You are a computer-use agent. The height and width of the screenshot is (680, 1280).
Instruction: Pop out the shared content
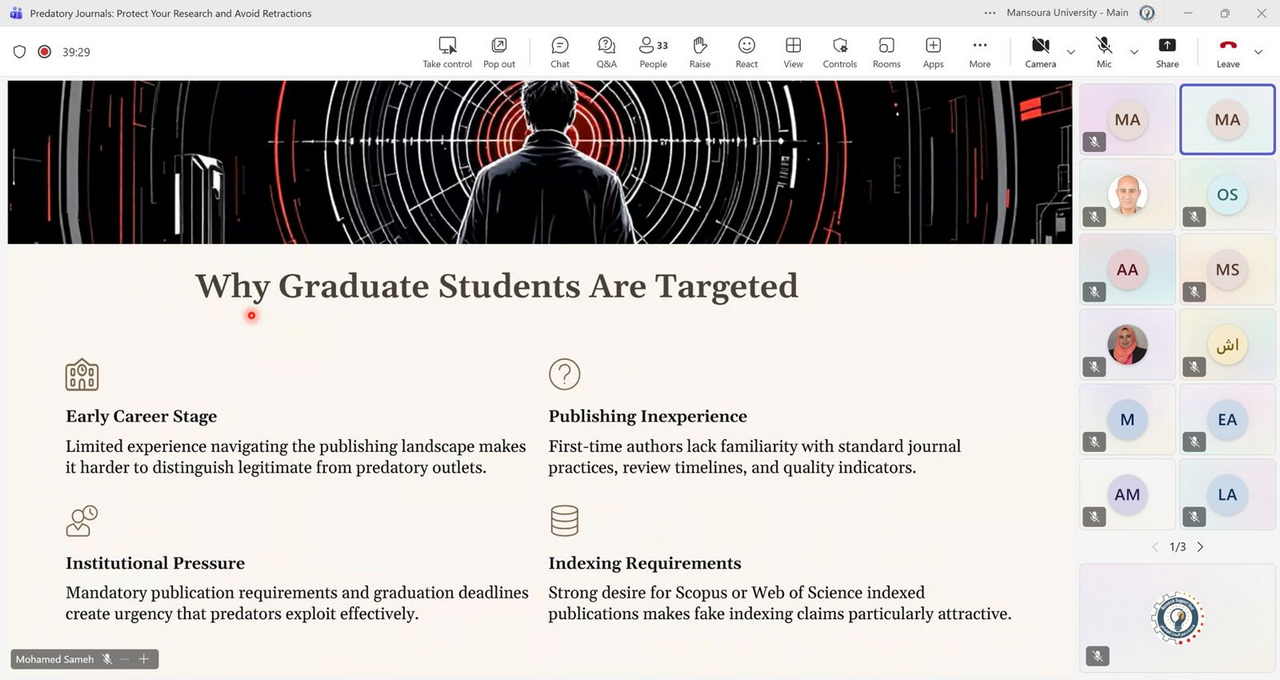pos(499,51)
